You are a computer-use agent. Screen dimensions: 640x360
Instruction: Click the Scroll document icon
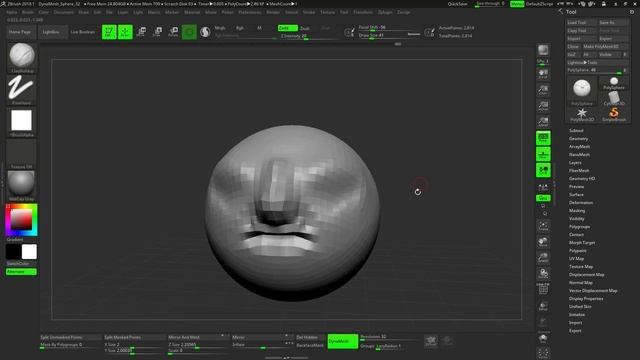(x=543, y=74)
